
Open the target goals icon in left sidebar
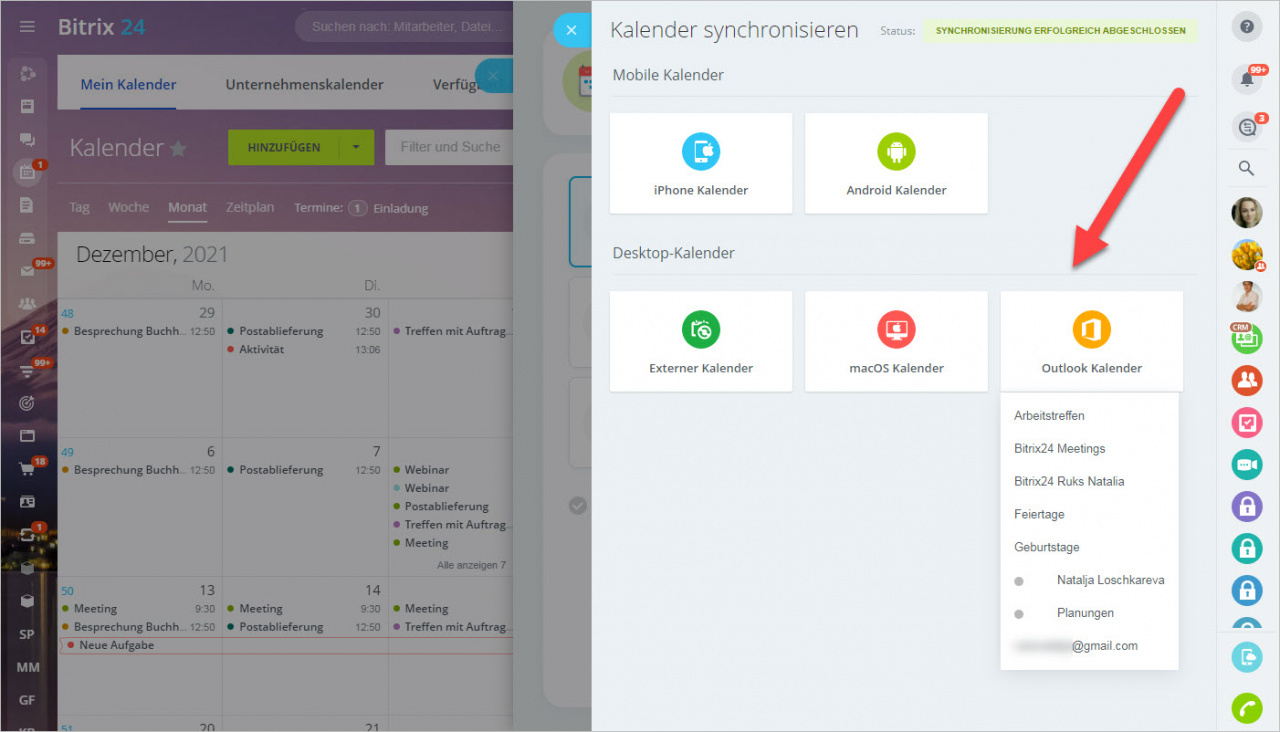(28, 403)
